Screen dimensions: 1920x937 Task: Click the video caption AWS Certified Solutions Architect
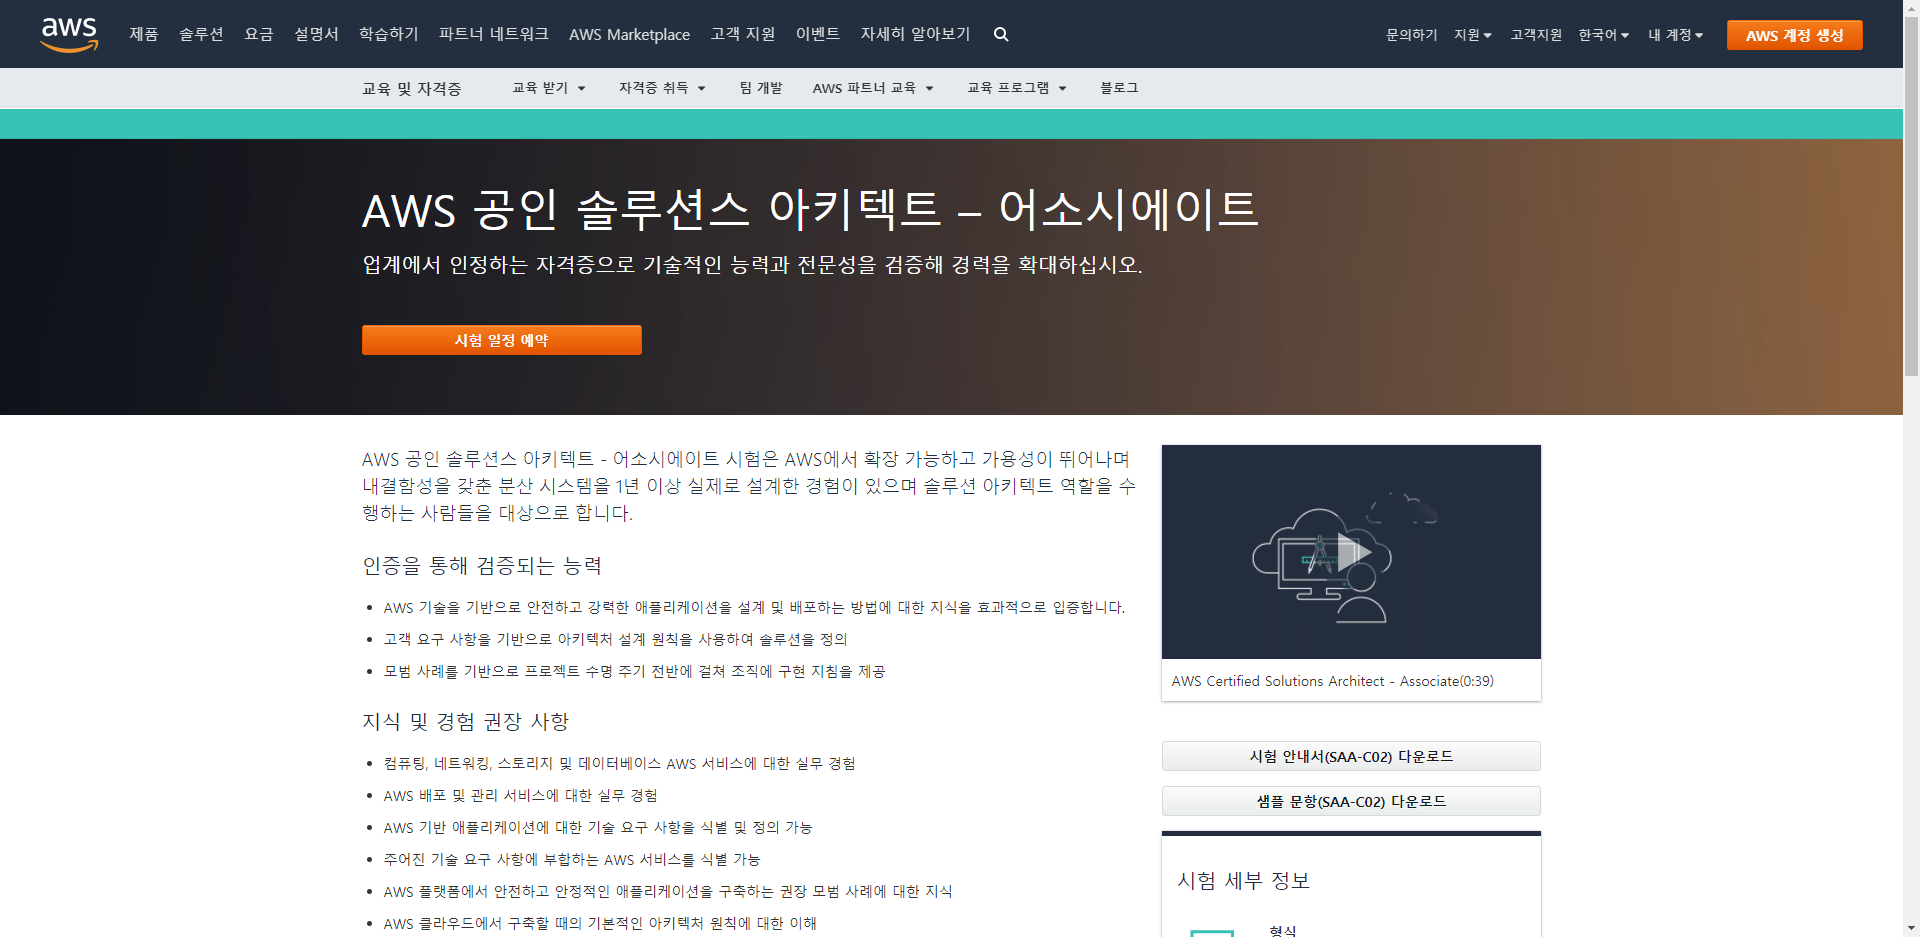click(x=1332, y=681)
